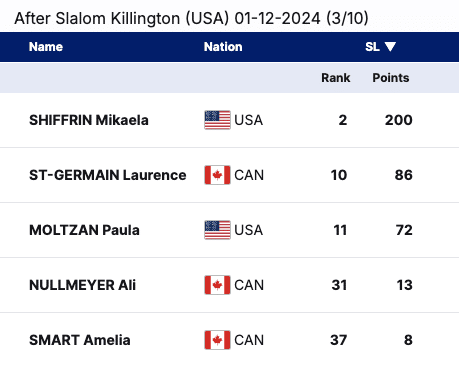Viewport: 459px width, 365px height.
Task: Select the Points sub-header
Action: [x=391, y=78]
